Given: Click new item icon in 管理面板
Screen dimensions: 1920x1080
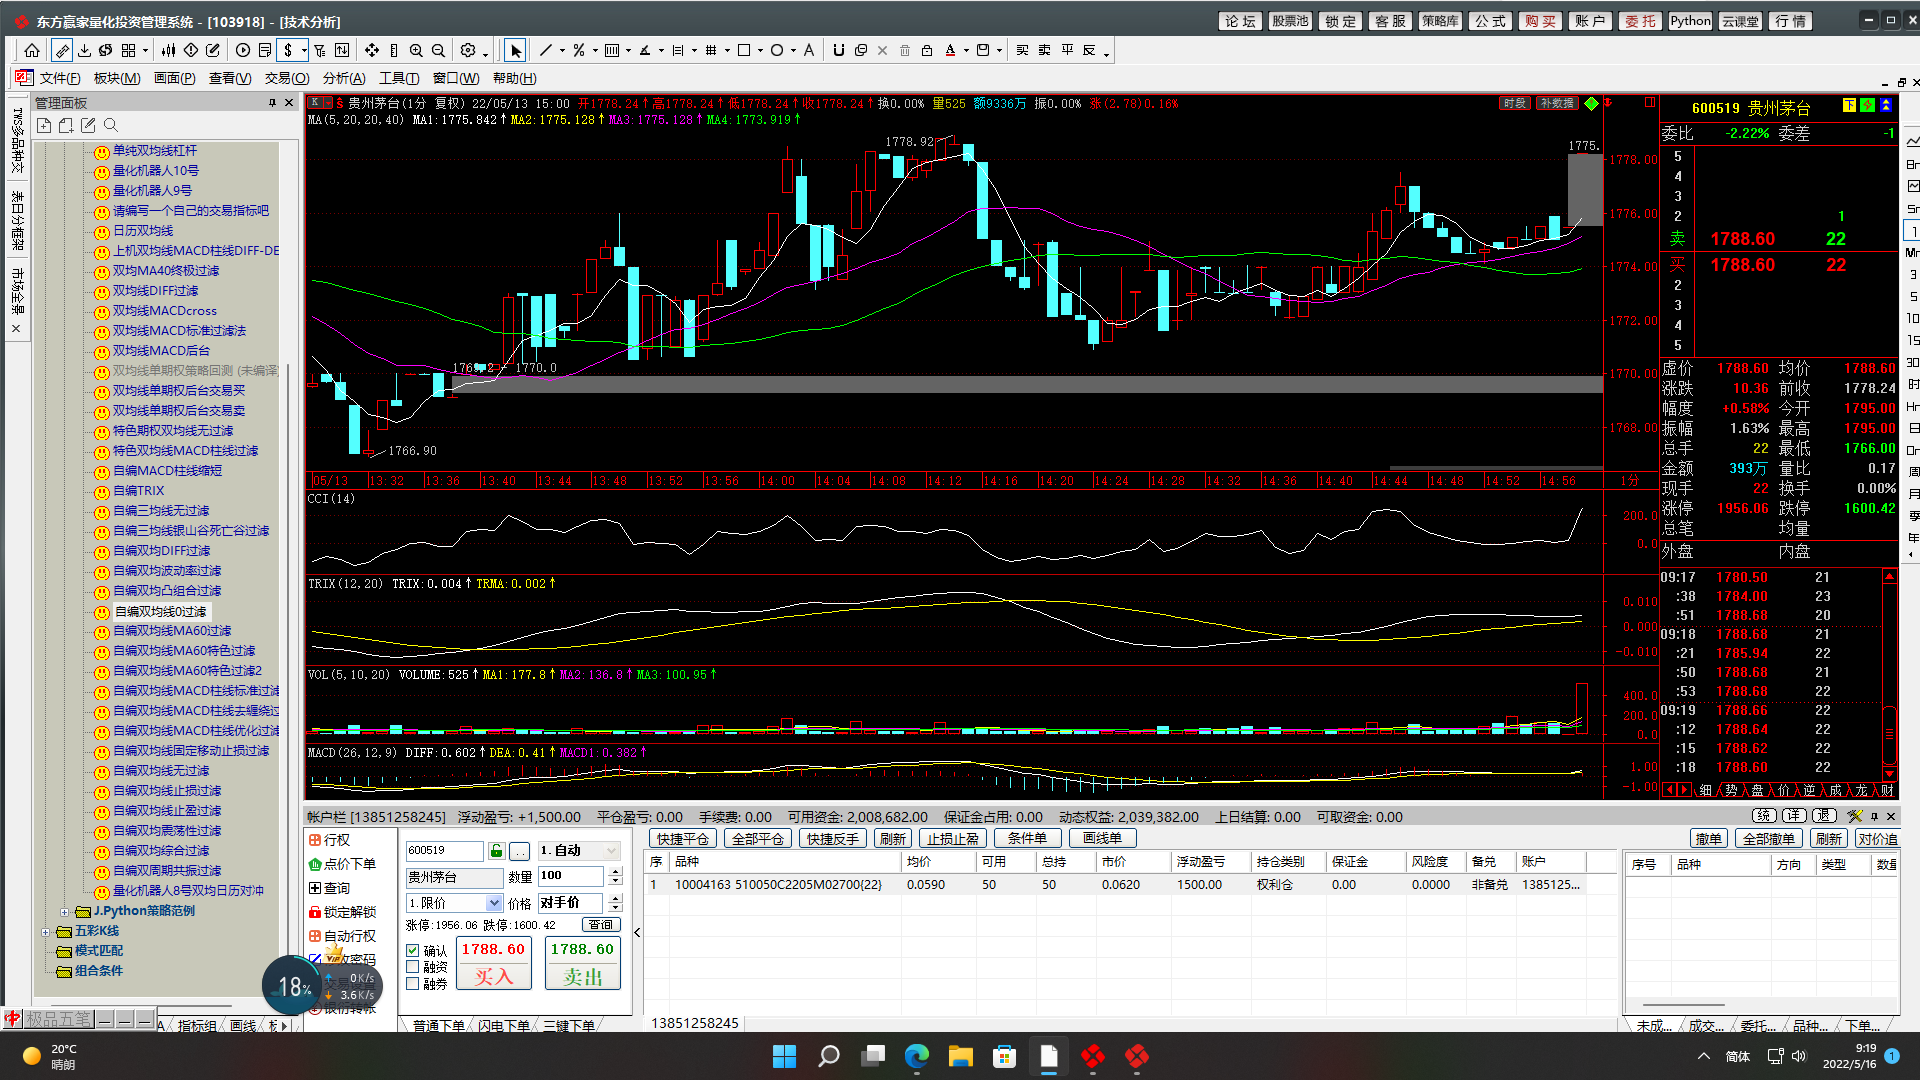Looking at the screenshot, I should click(44, 125).
